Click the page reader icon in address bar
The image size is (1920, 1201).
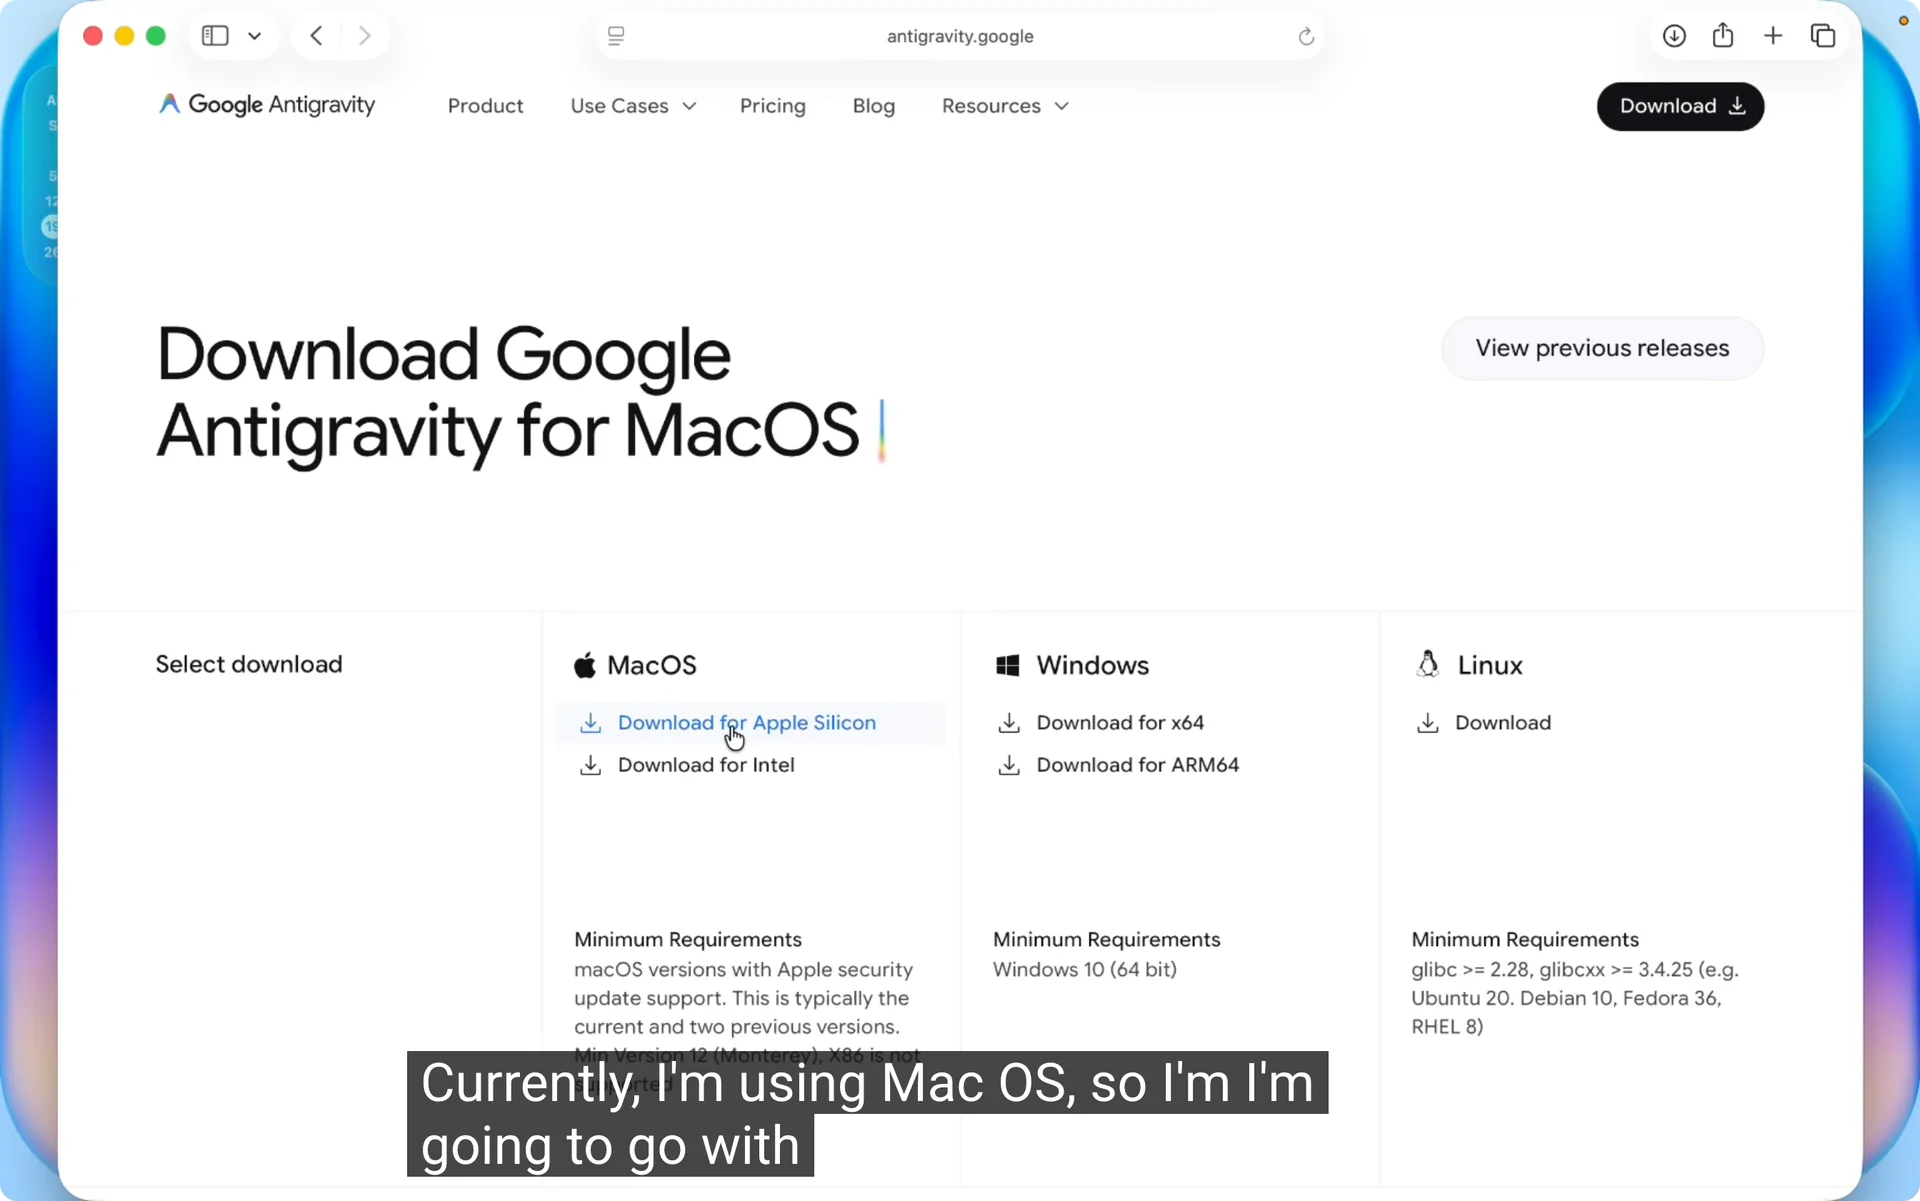click(x=616, y=36)
